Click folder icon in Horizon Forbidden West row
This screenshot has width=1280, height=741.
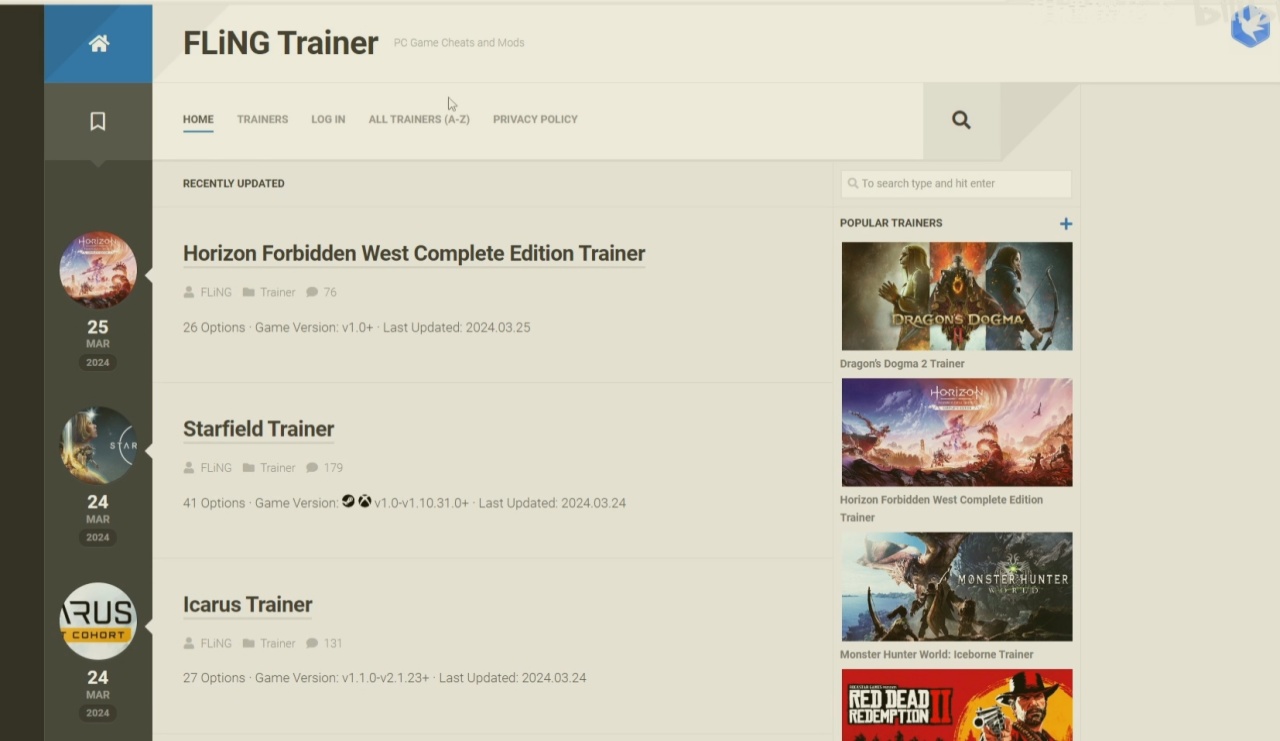(x=248, y=292)
